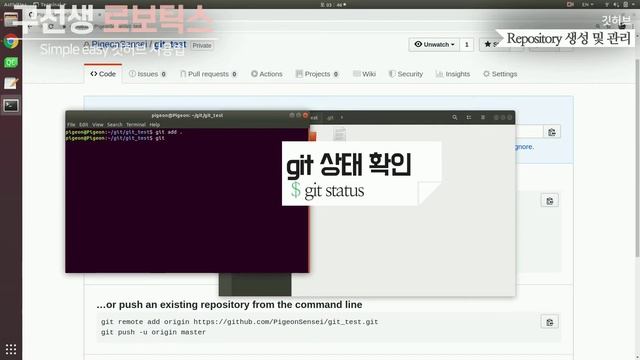Open the text editor dock icon
The image size is (640, 360).
click(11, 83)
